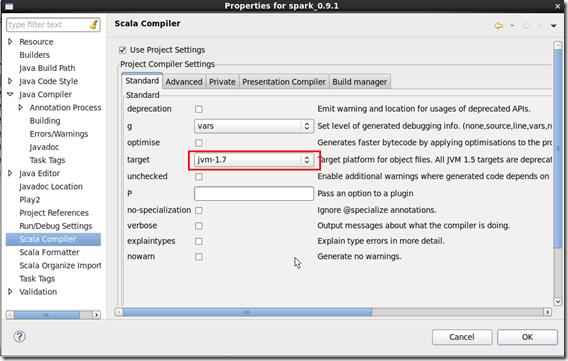The image size is (568, 361).
Task: Click the Cancel button
Action: [x=462, y=337]
